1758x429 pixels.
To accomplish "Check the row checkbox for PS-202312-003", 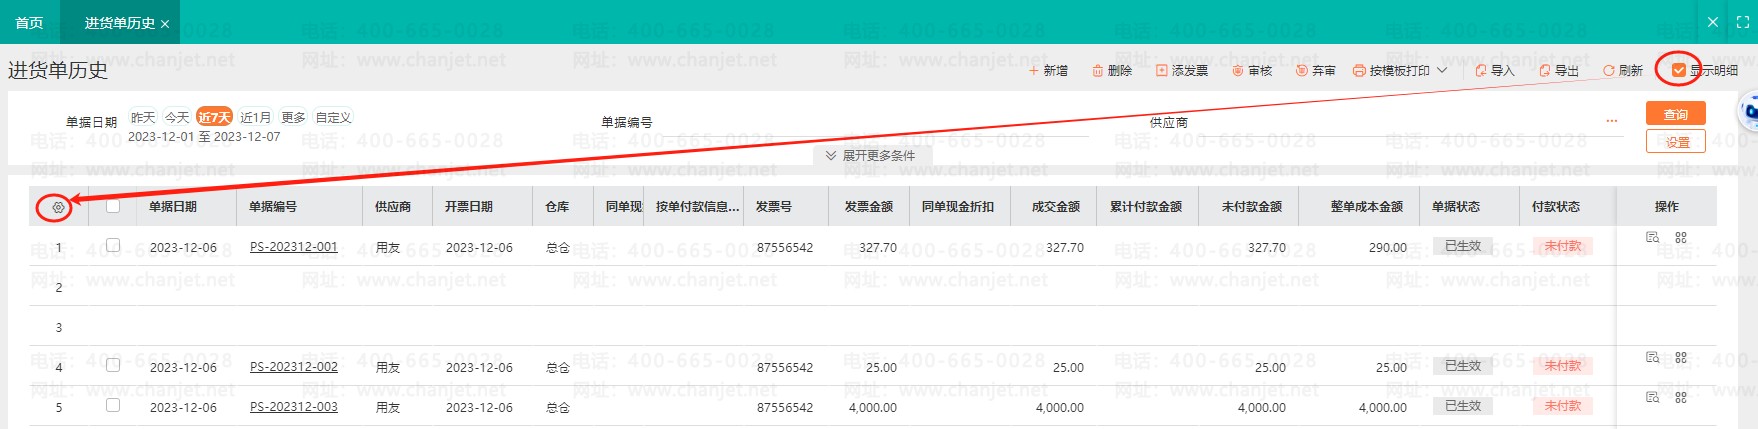I will pos(113,406).
